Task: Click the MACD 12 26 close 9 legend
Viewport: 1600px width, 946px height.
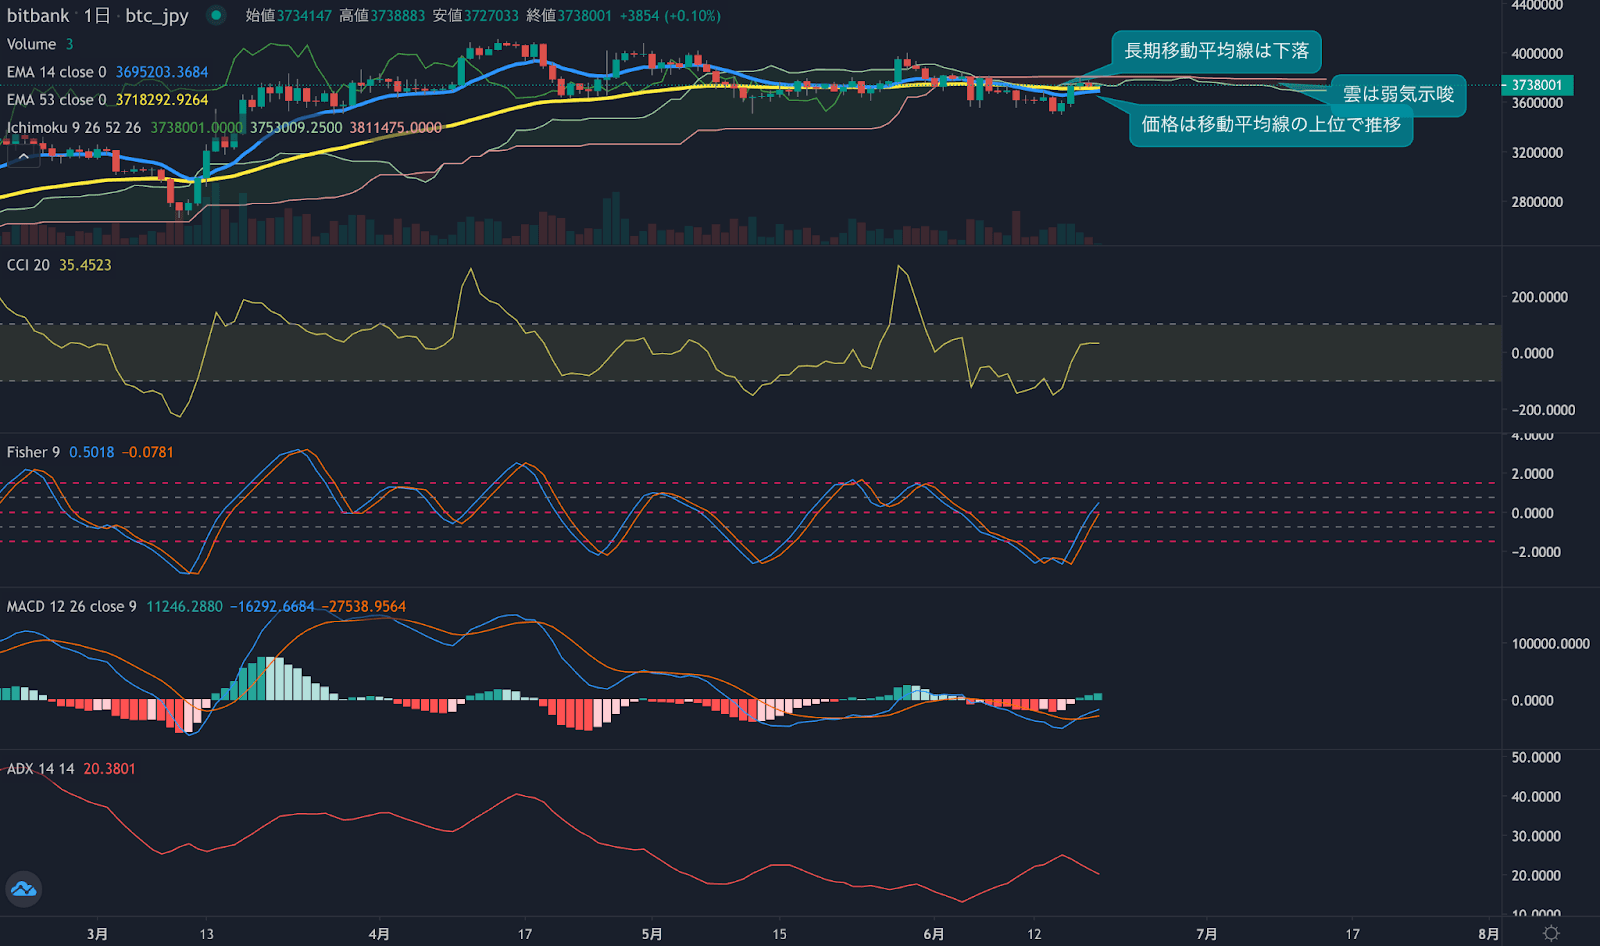Action: tap(70, 606)
